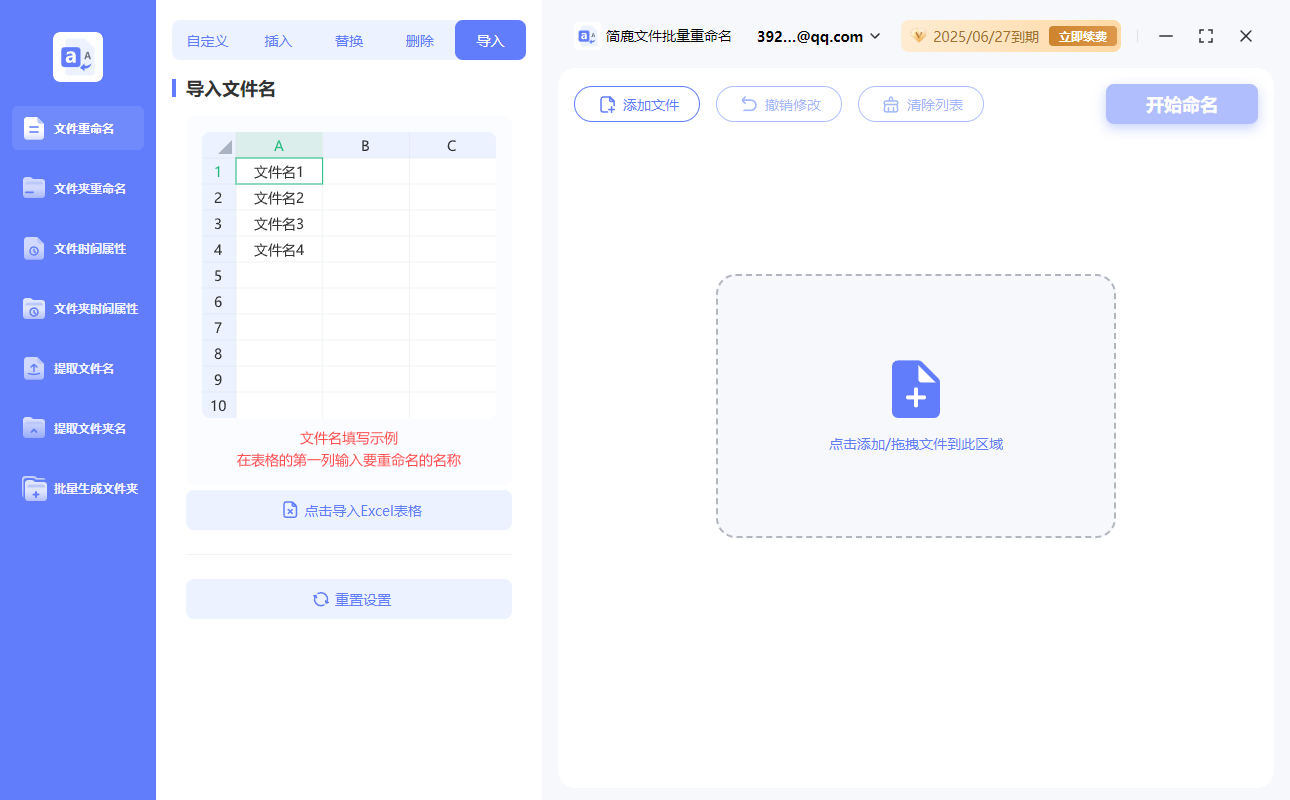
Task: Select 提取文件名 in the sidebar
Action: coord(78,368)
